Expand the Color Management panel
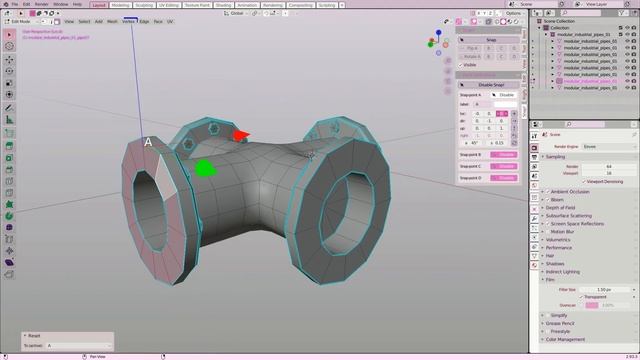The image size is (640, 360). 562,339
